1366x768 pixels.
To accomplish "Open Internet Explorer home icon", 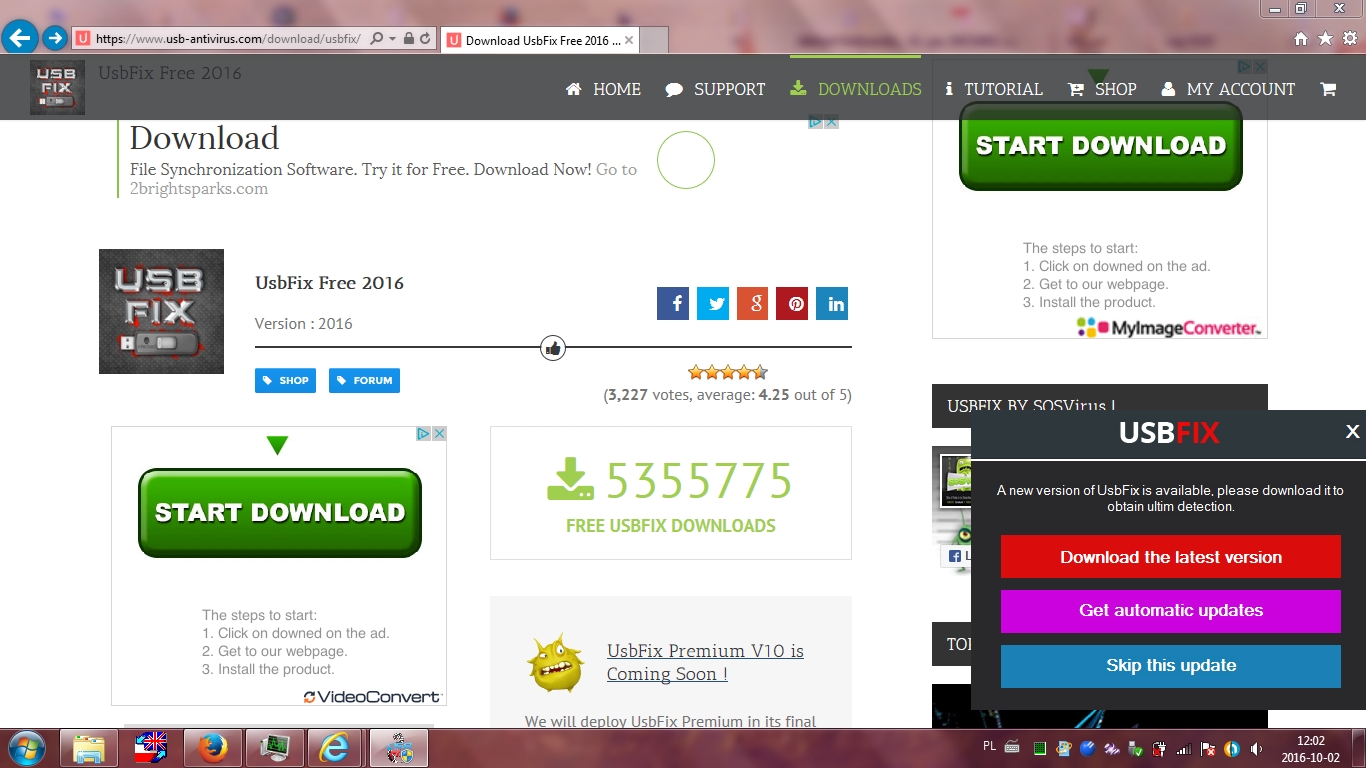I will click(1301, 39).
